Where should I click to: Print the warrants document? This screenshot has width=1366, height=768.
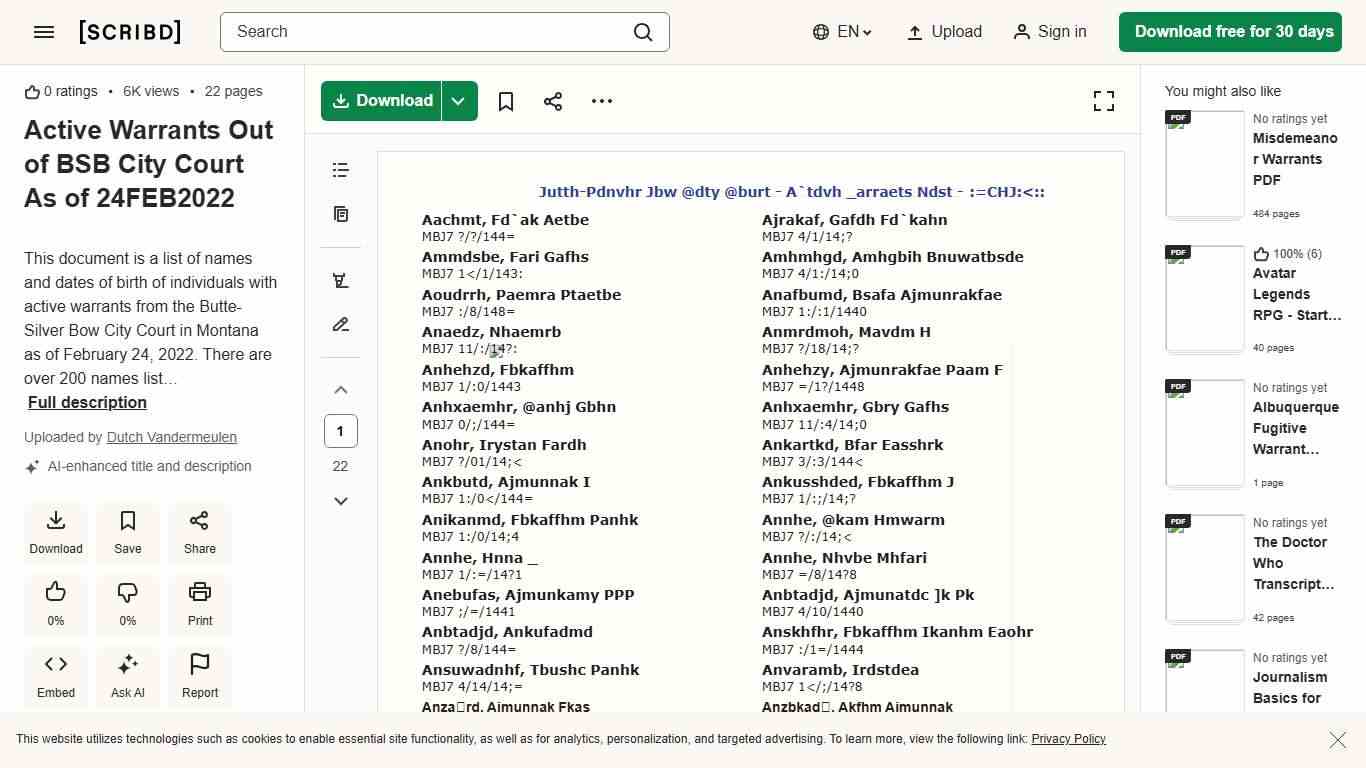coord(199,604)
